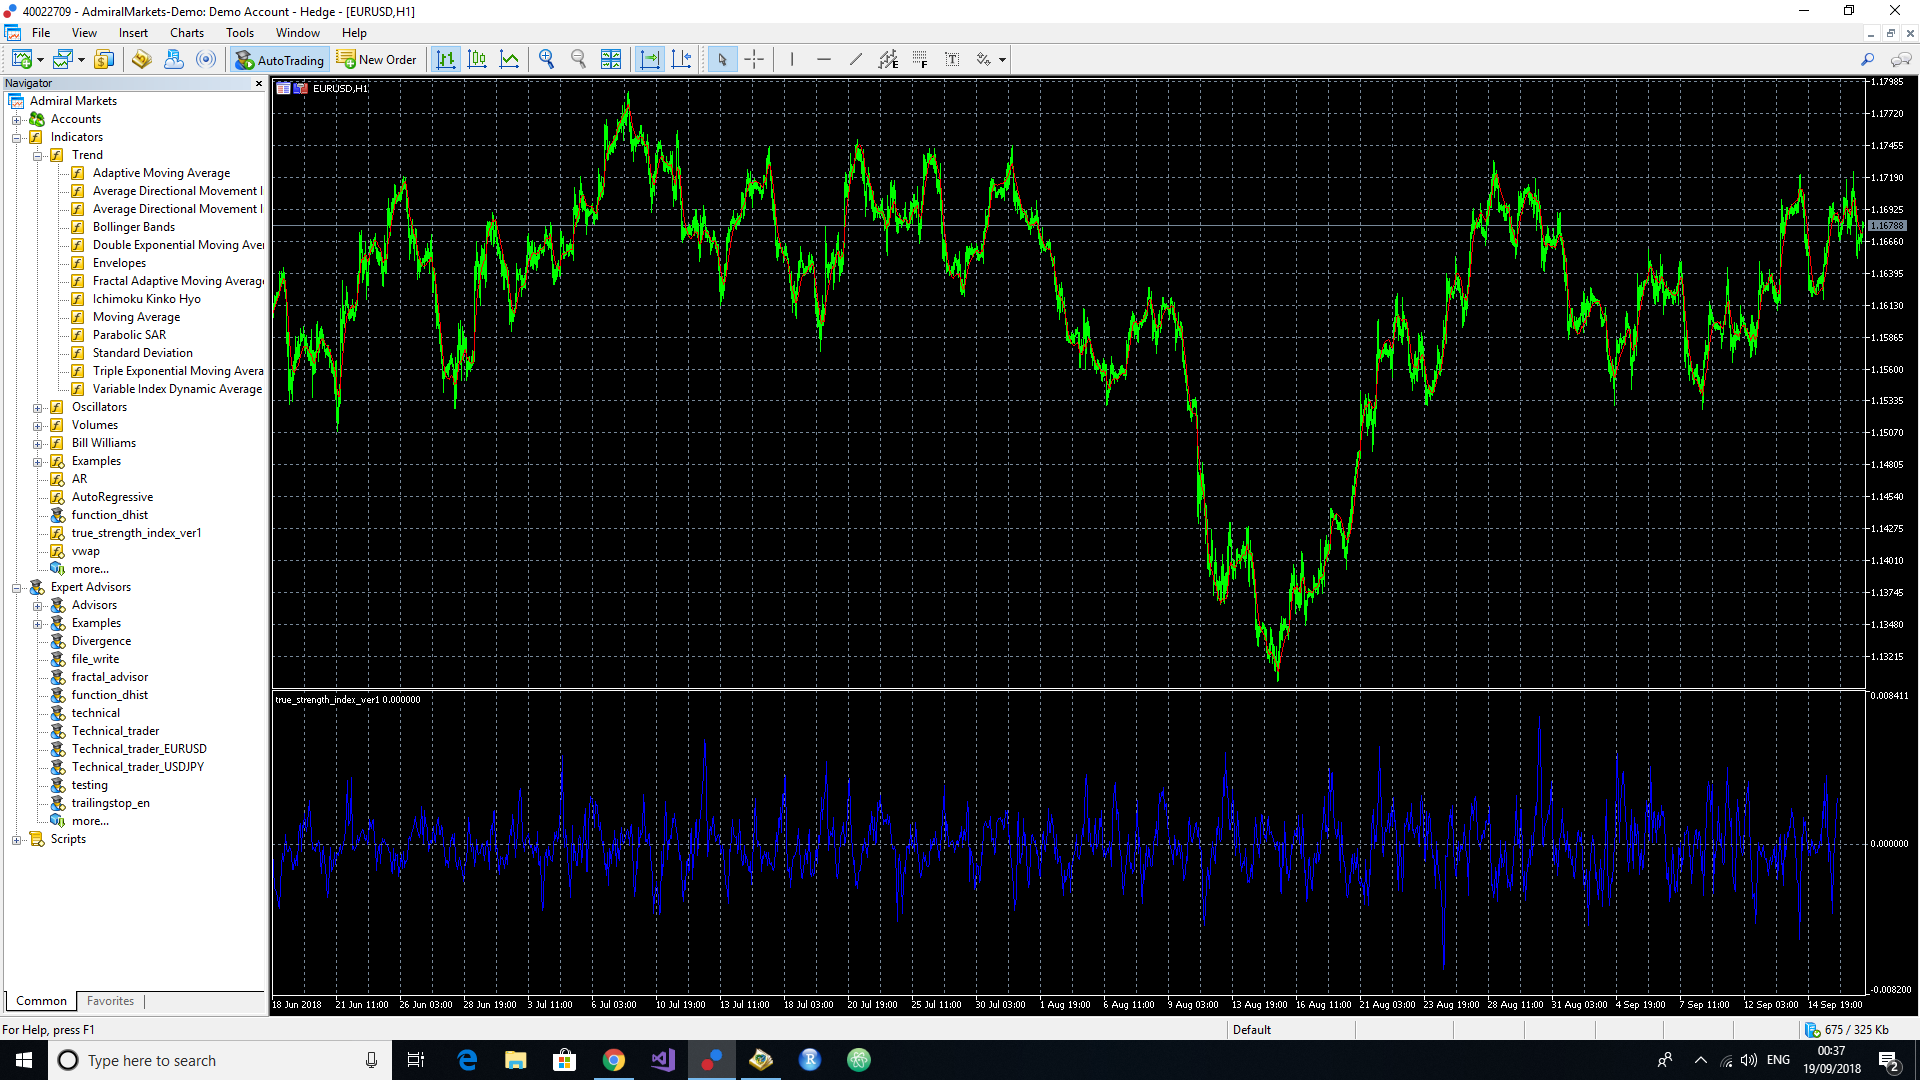1920x1080 pixels.
Task: Toggle the Parabolic SAR indicator visibility
Action: (x=127, y=334)
